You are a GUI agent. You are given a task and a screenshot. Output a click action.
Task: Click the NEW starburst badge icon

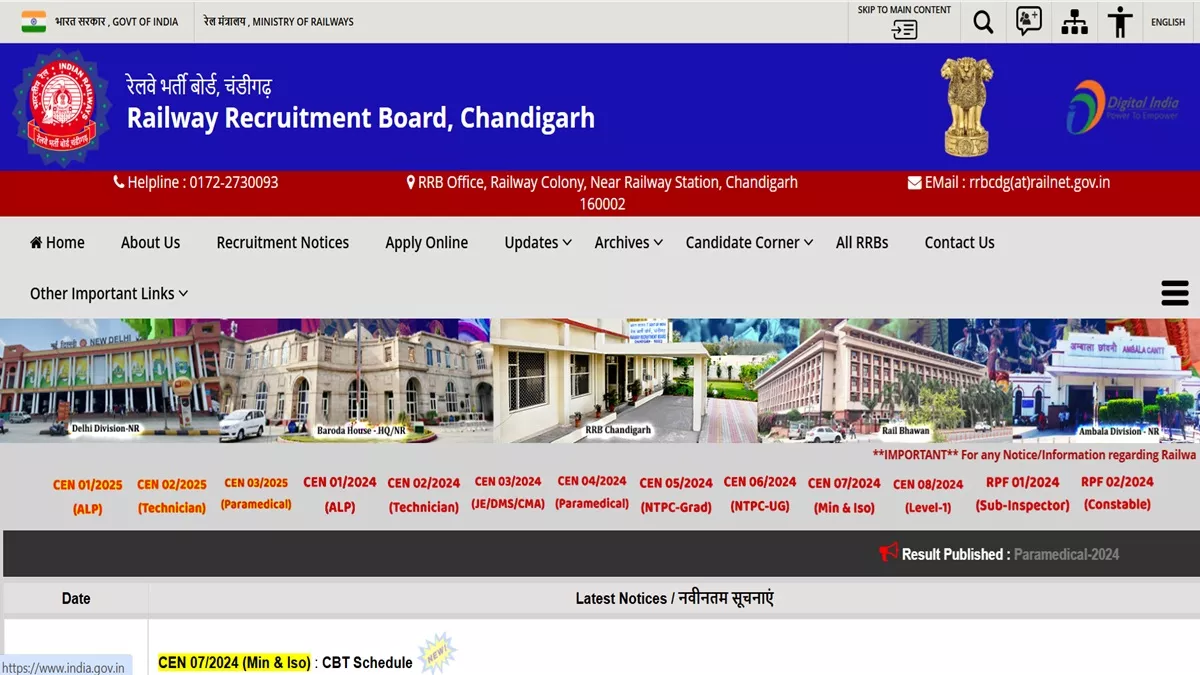[x=436, y=653]
